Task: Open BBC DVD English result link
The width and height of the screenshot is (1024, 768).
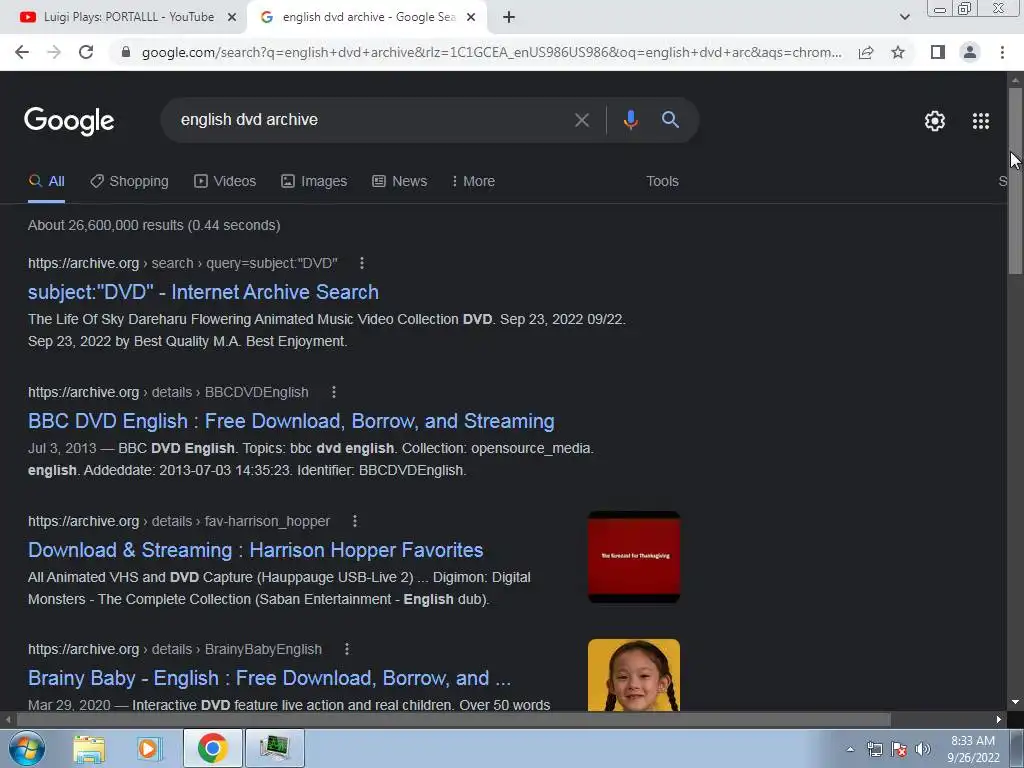Action: [x=291, y=421]
